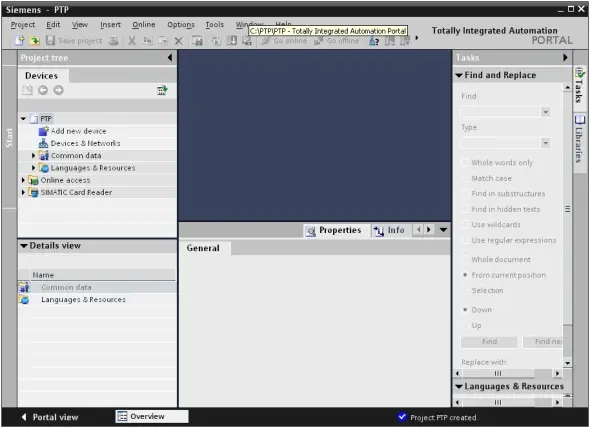Click the Add new device icon
Screen dimensions: 590x428
point(44,131)
